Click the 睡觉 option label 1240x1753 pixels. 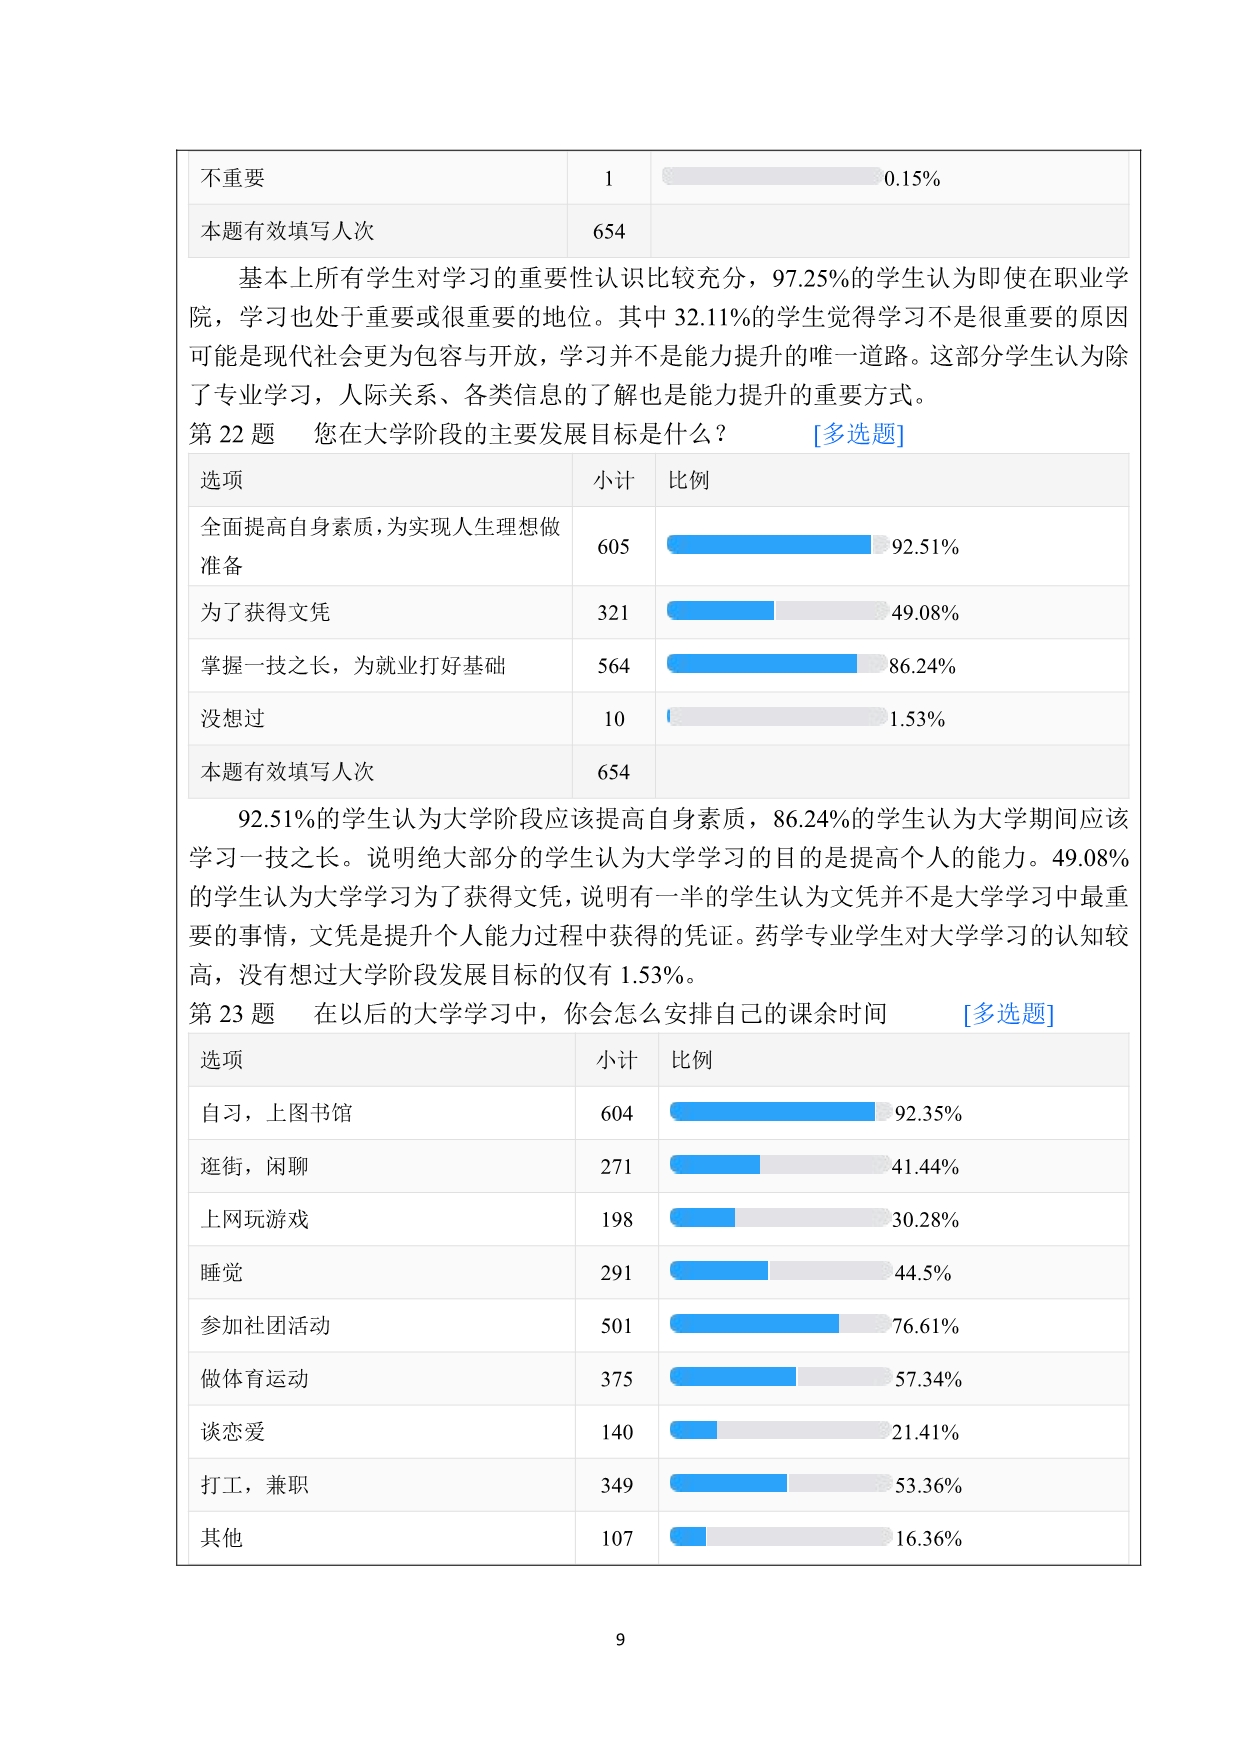(x=222, y=1272)
